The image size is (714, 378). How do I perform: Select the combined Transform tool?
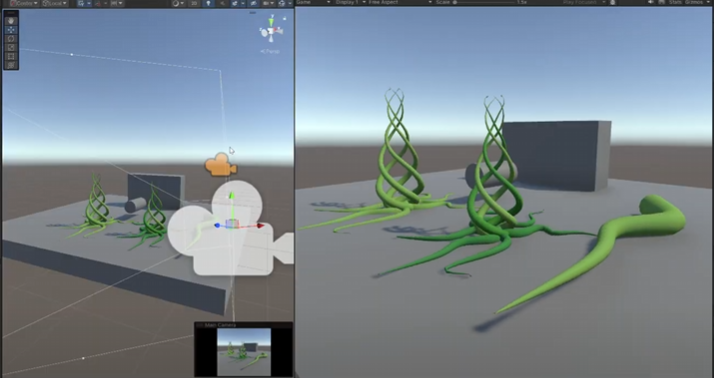(x=11, y=65)
